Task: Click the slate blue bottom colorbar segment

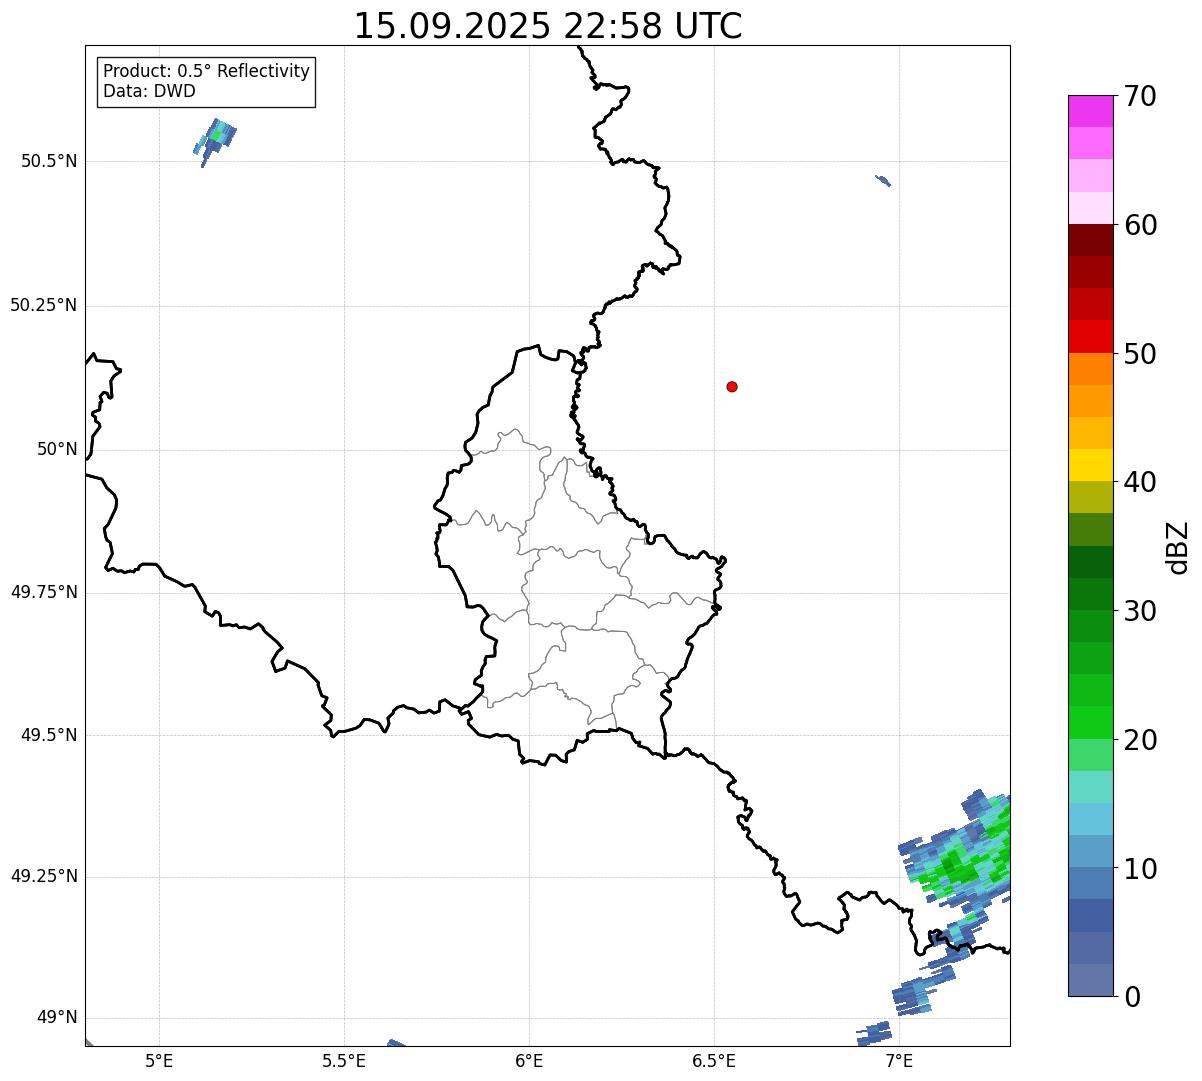Action: tap(1091, 980)
